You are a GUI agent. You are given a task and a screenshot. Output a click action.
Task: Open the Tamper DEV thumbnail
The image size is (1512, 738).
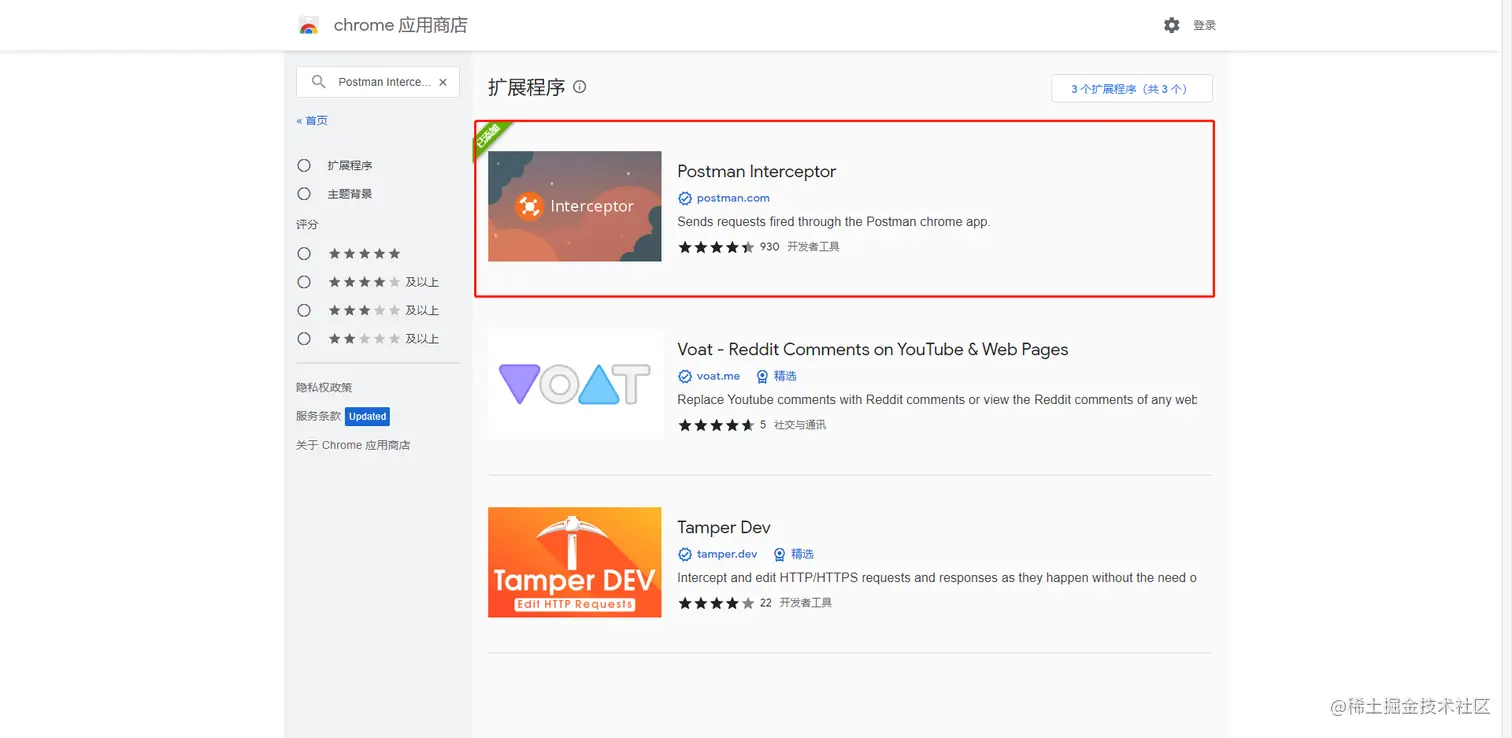[x=574, y=562]
